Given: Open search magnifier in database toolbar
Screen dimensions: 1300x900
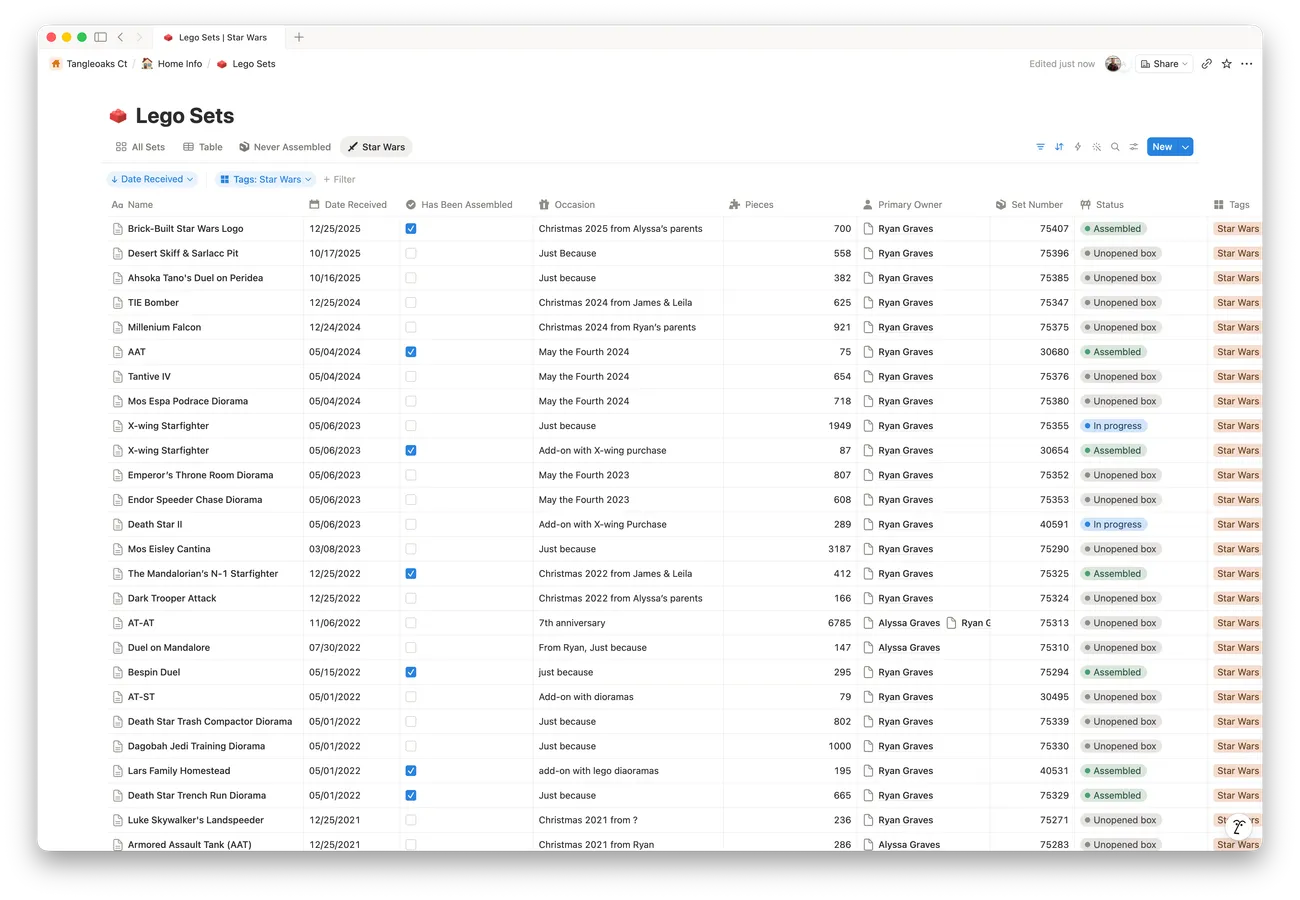Looking at the screenshot, I should coord(1116,147).
